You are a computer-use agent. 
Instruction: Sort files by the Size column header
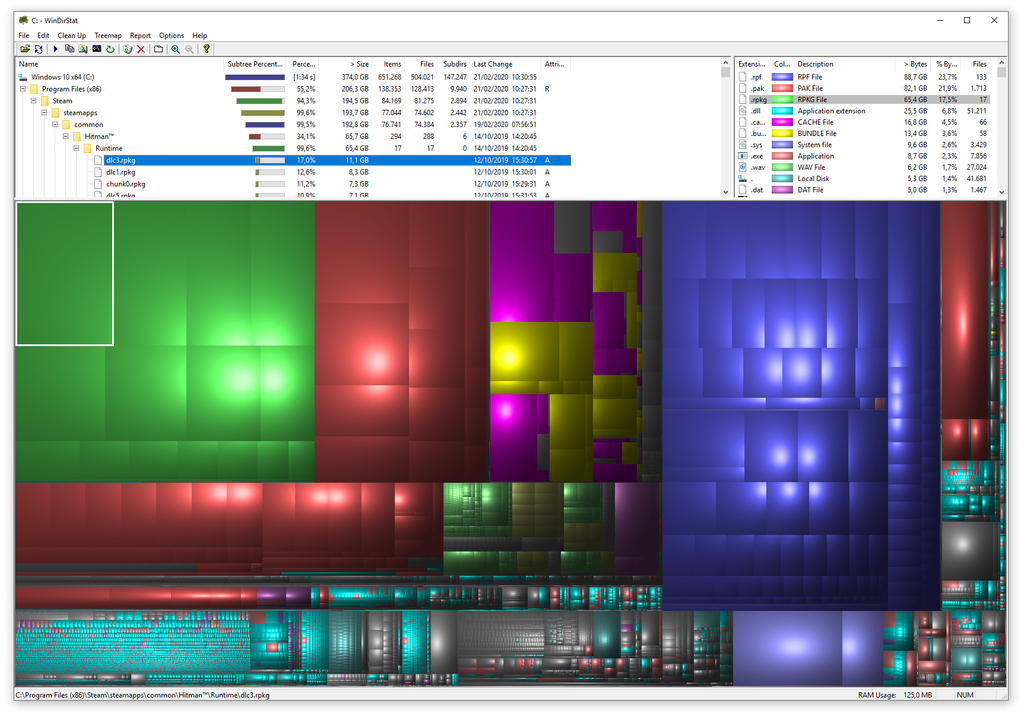pos(358,63)
